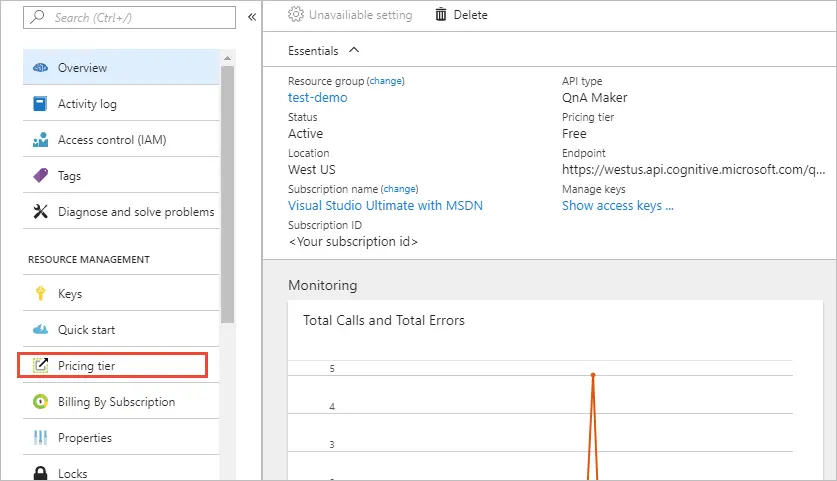
Task: Click the Delete trash icon
Action: [x=441, y=15]
